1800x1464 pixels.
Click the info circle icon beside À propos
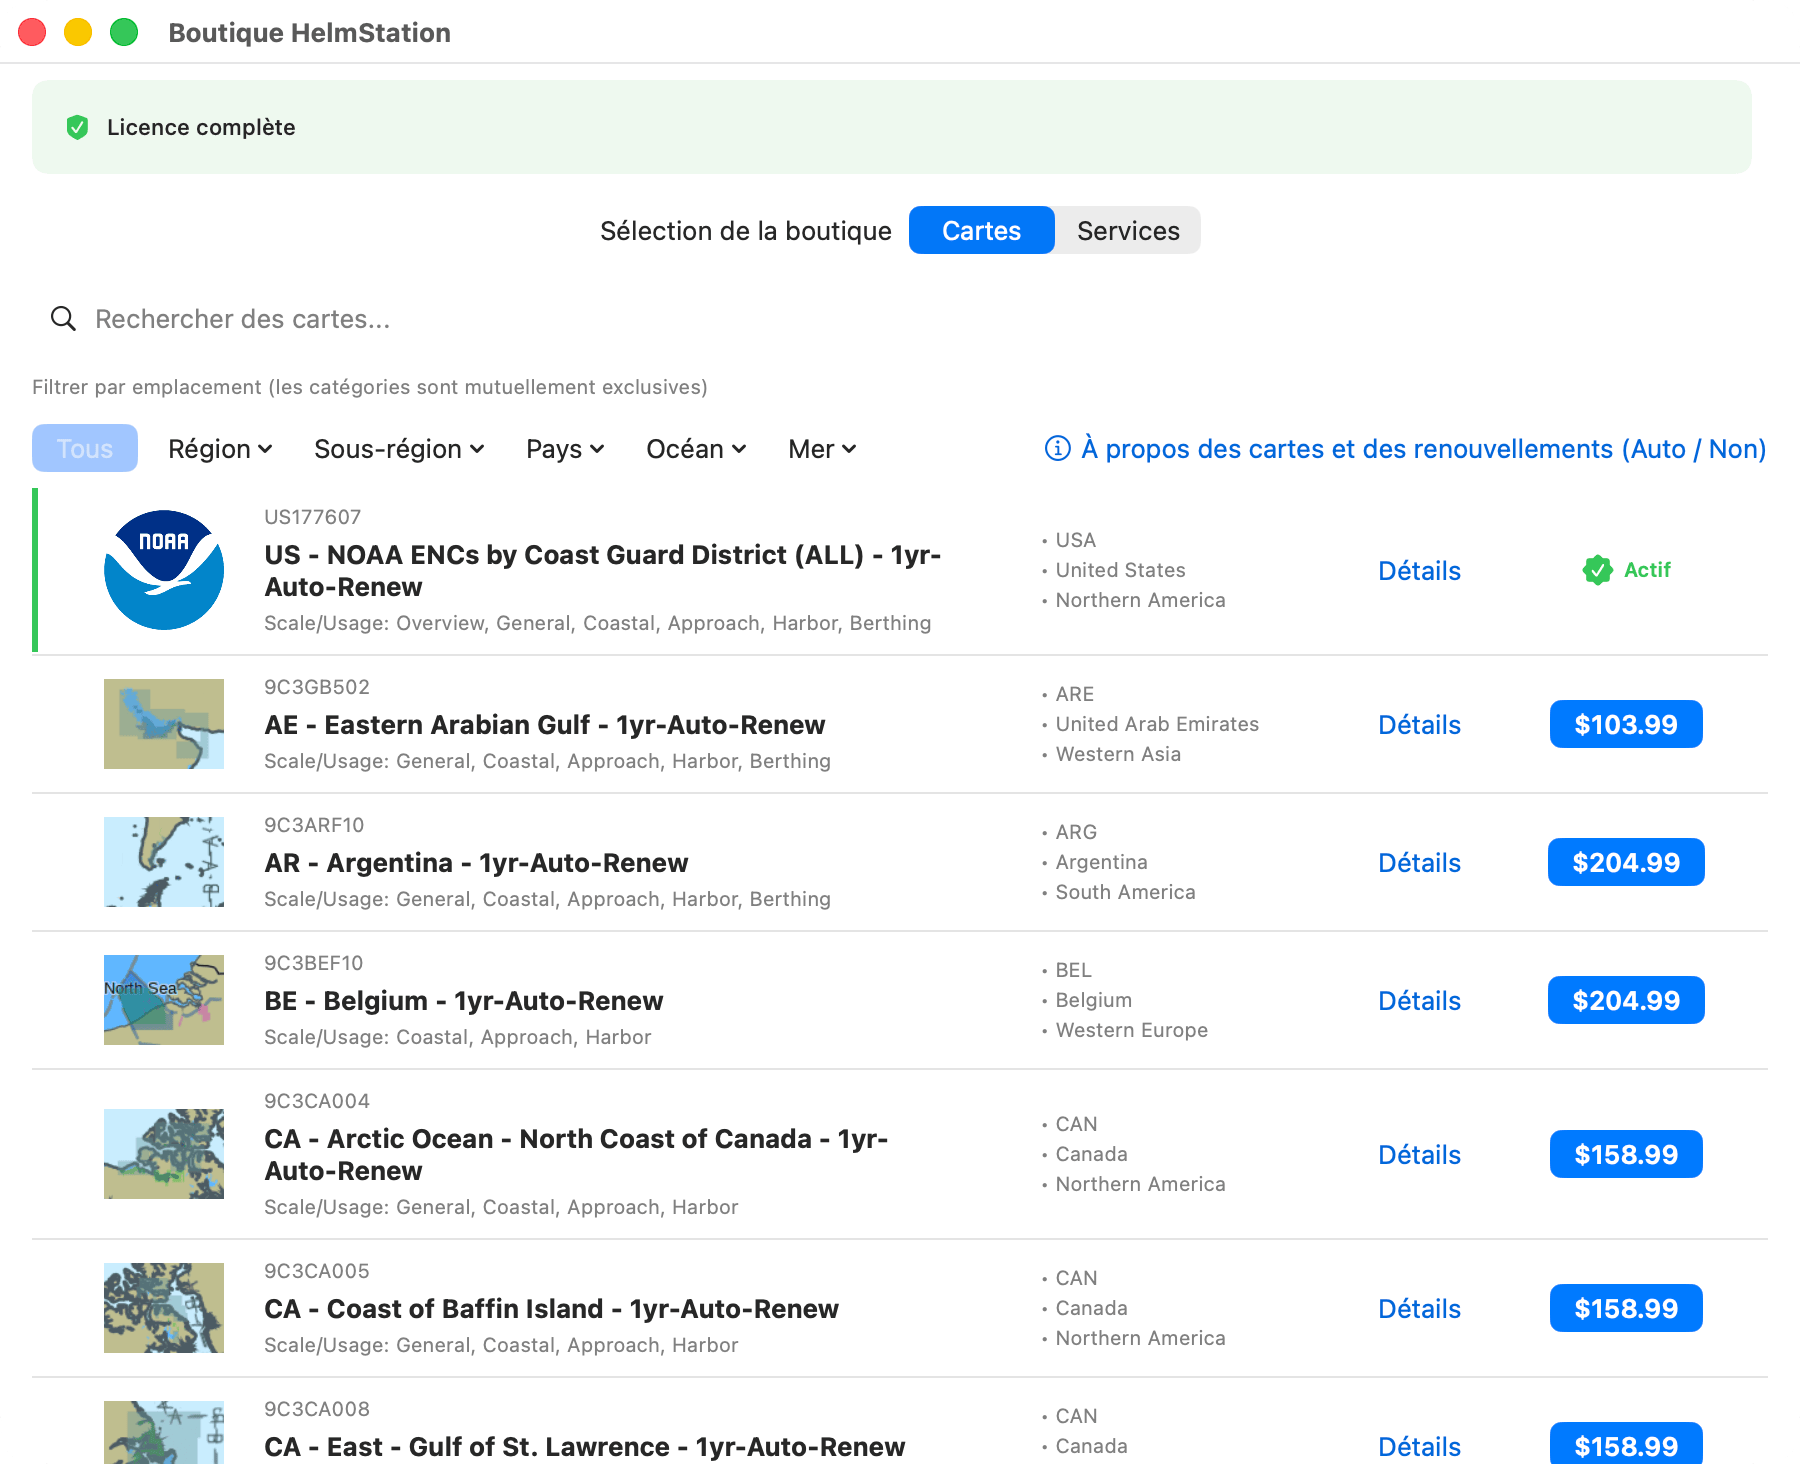click(x=1057, y=448)
